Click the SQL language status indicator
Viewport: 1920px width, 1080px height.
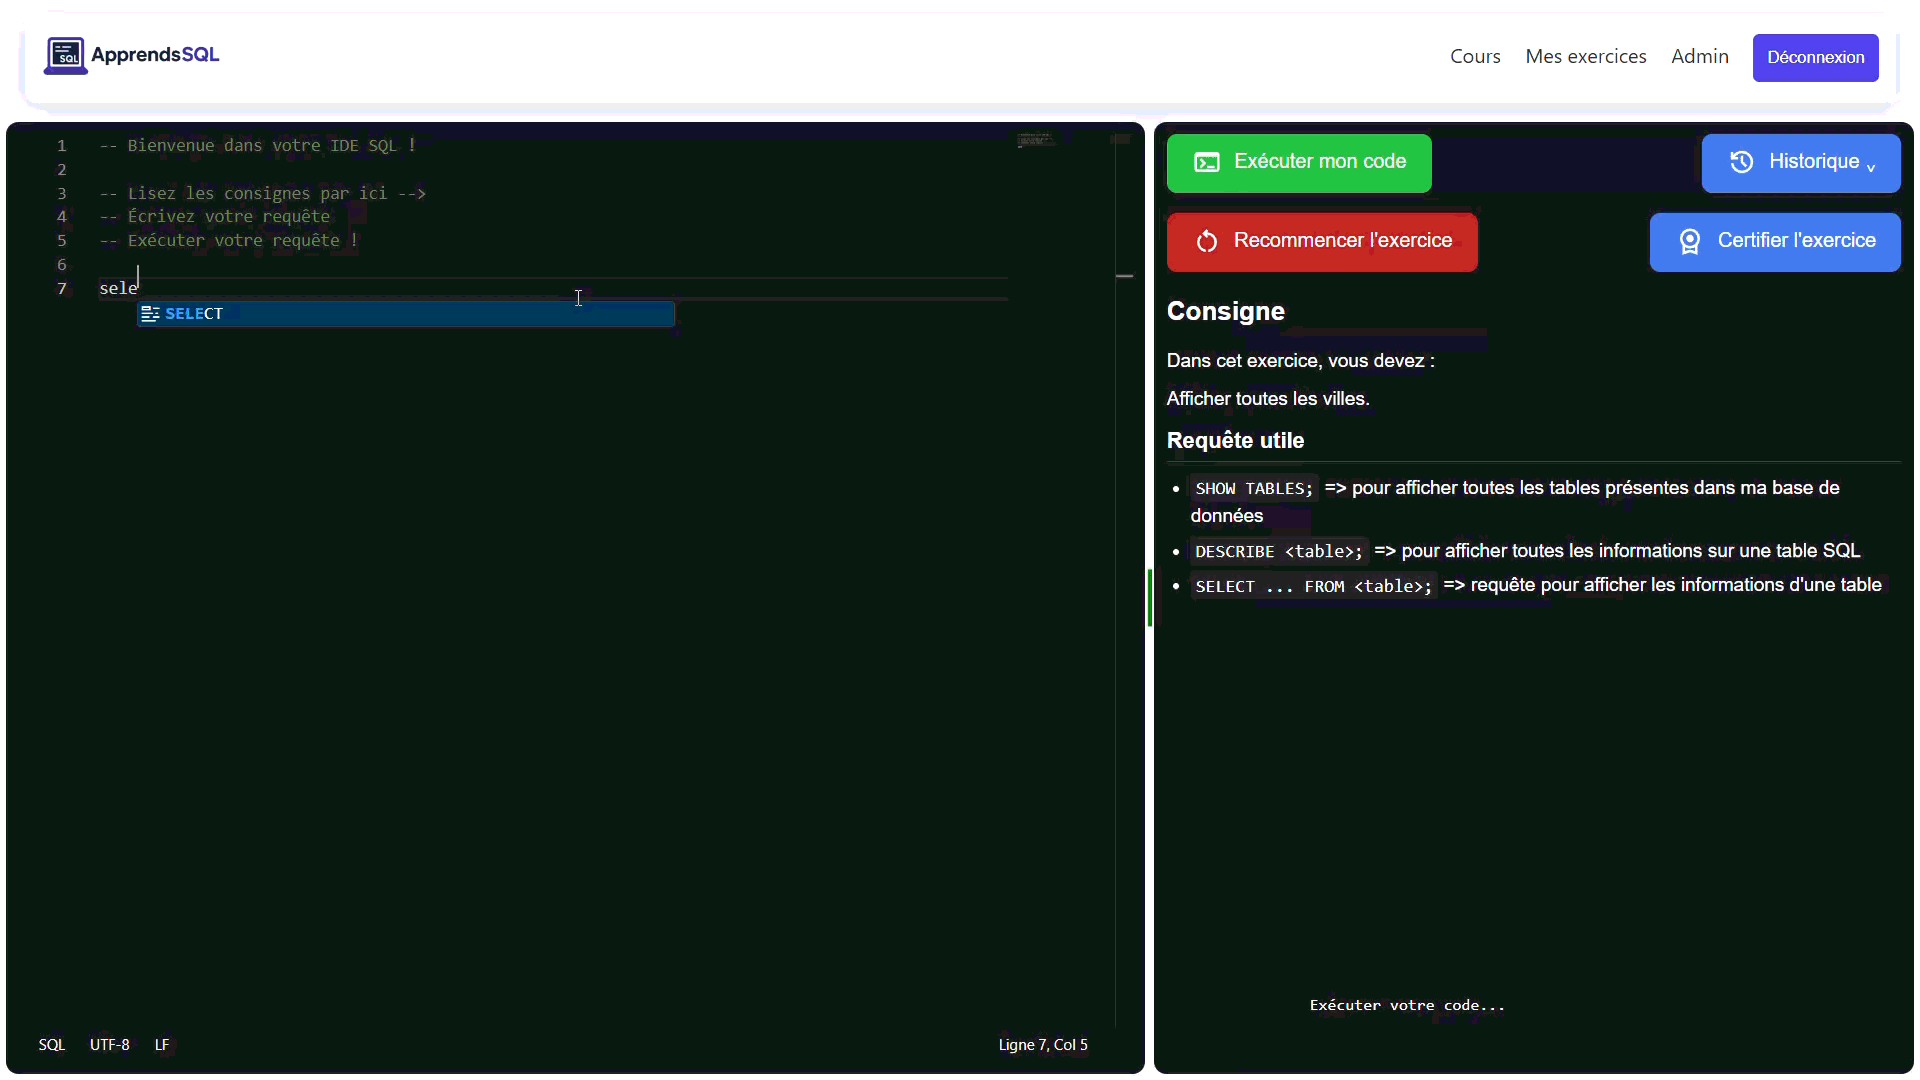pyautogui.click(x=51, y=1045)
